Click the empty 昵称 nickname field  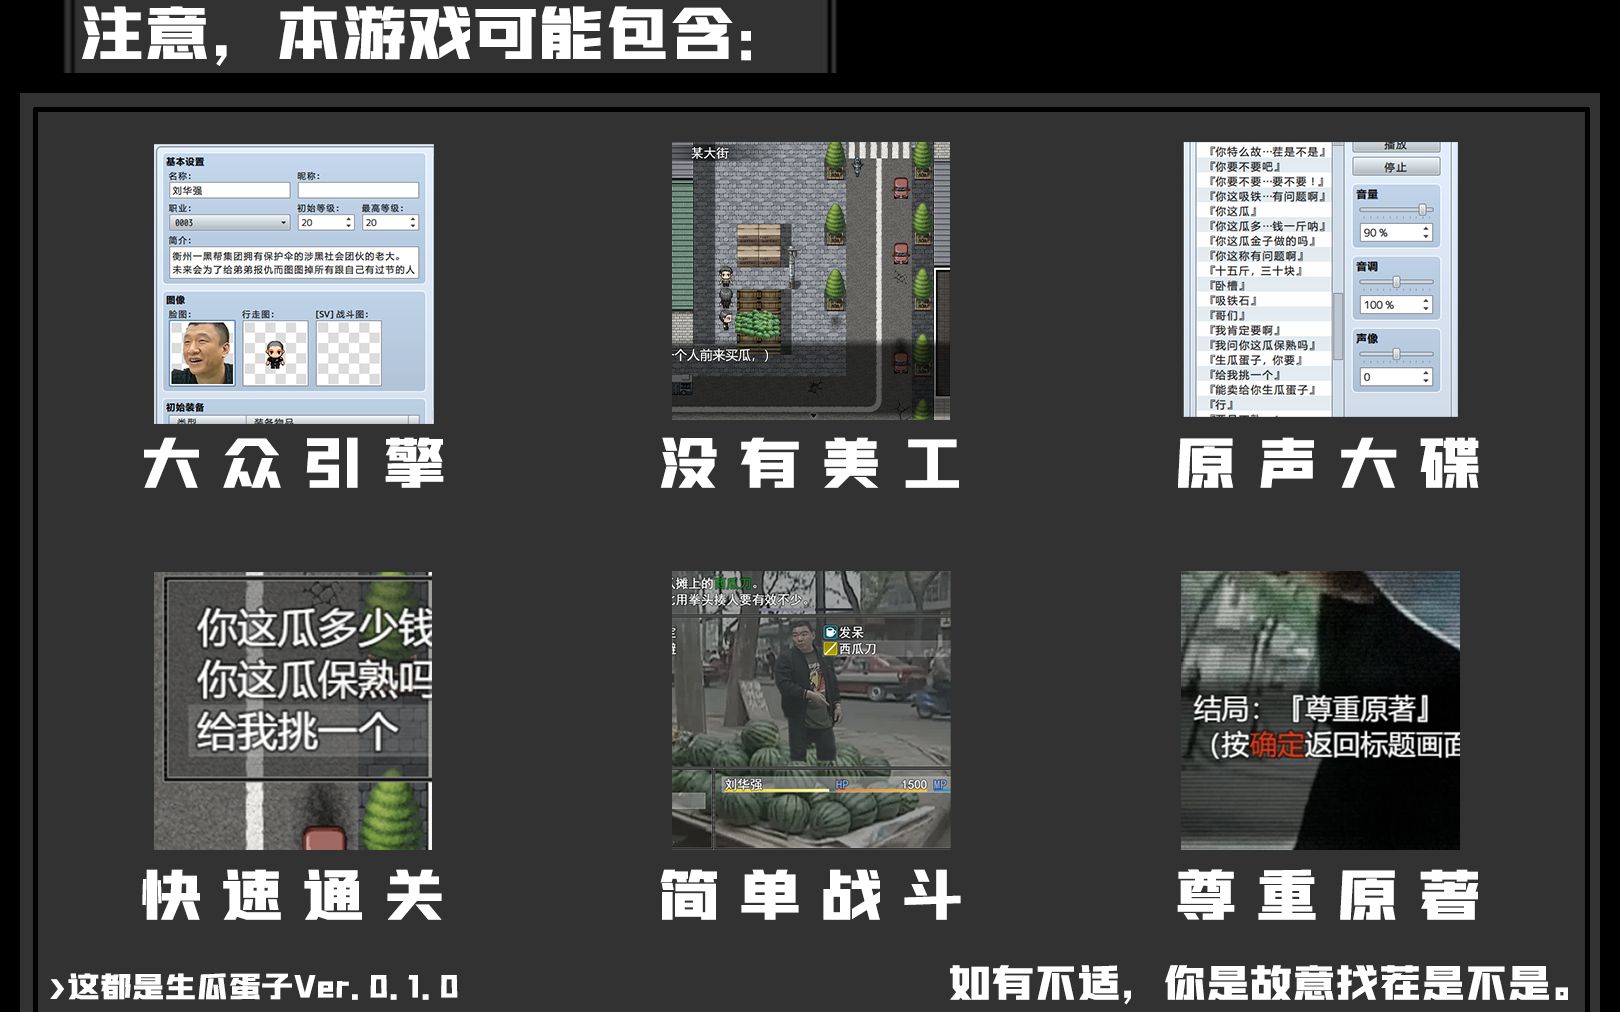point(358,190)
